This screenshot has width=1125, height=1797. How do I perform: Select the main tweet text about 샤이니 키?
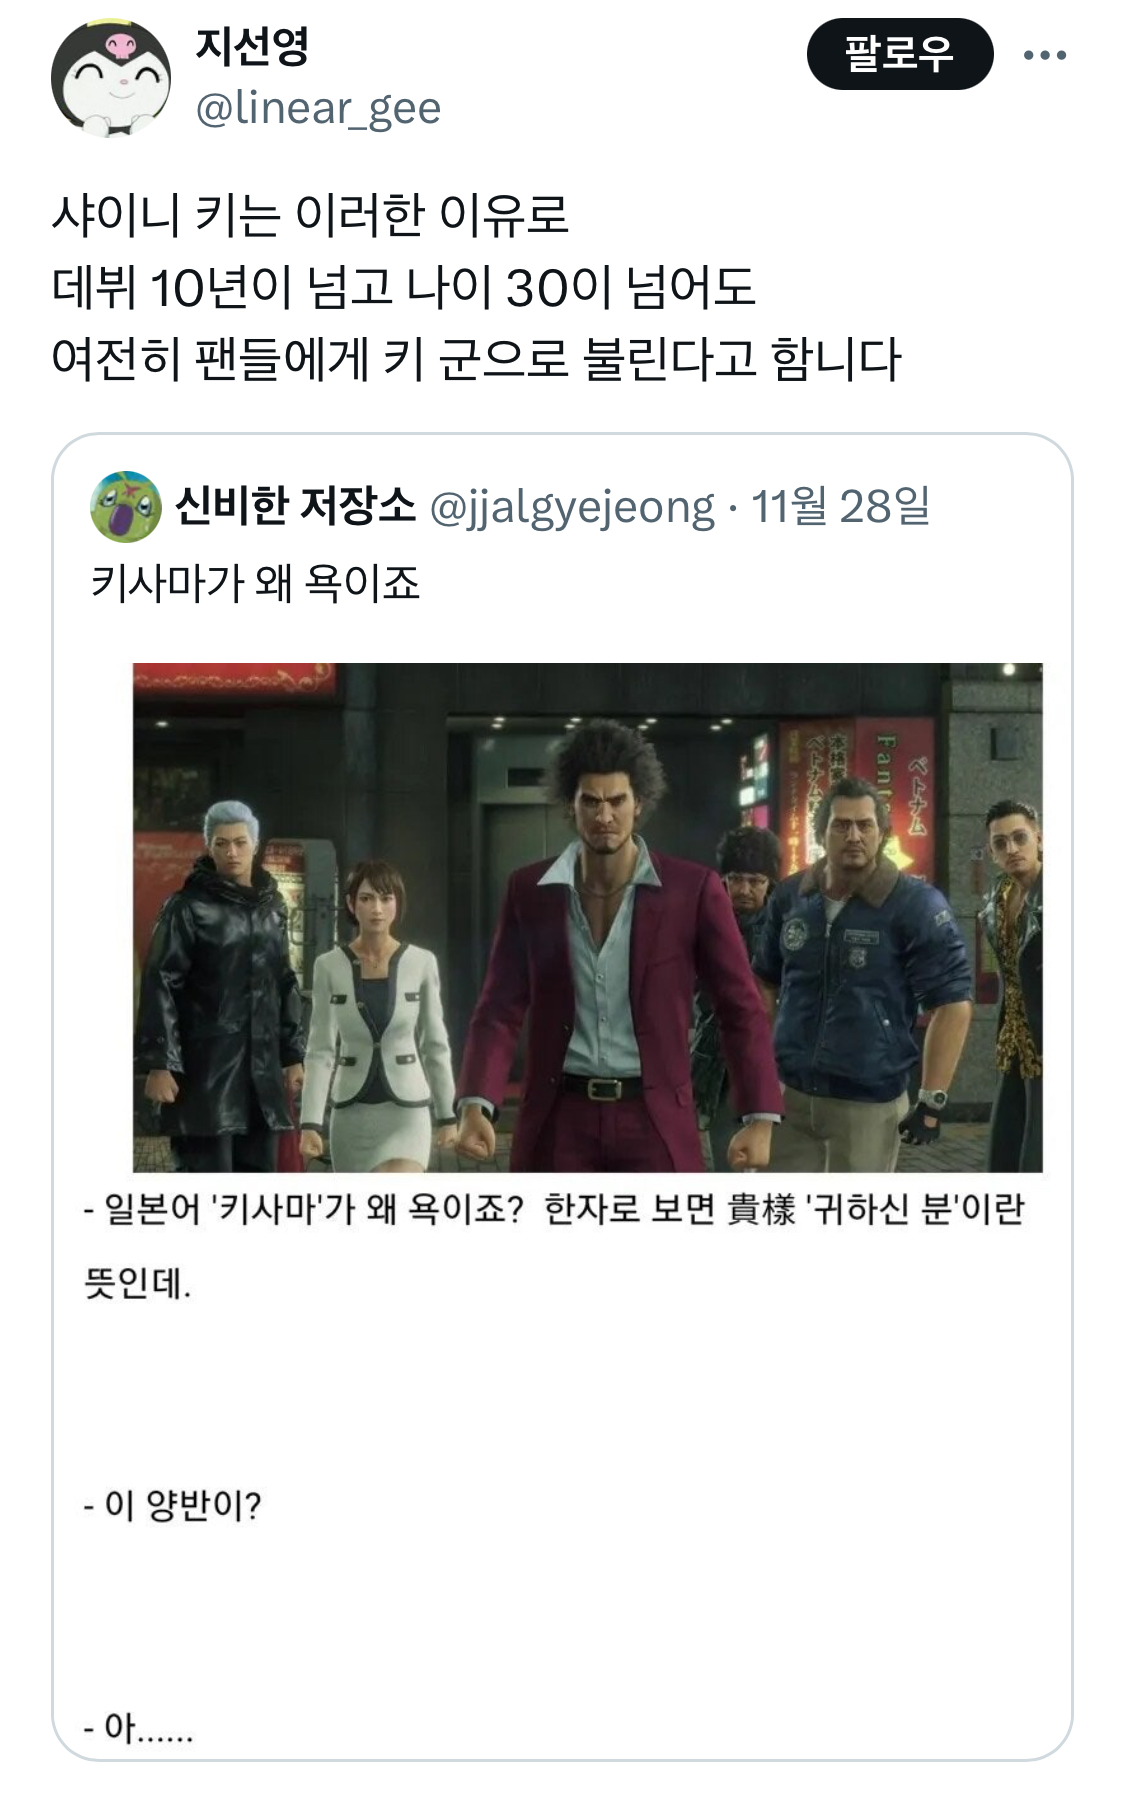click(476, 287)
